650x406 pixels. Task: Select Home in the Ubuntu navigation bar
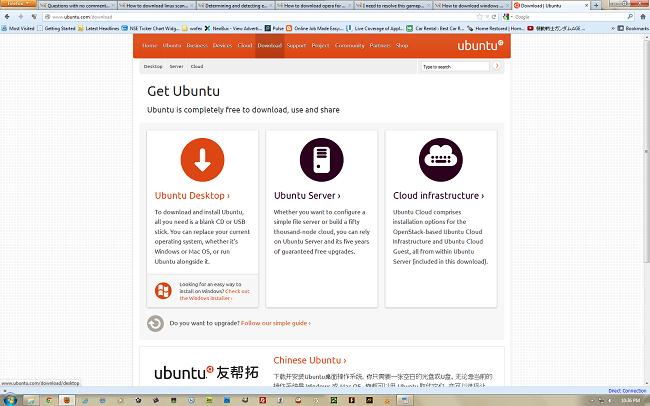click(x=150, y=46)
